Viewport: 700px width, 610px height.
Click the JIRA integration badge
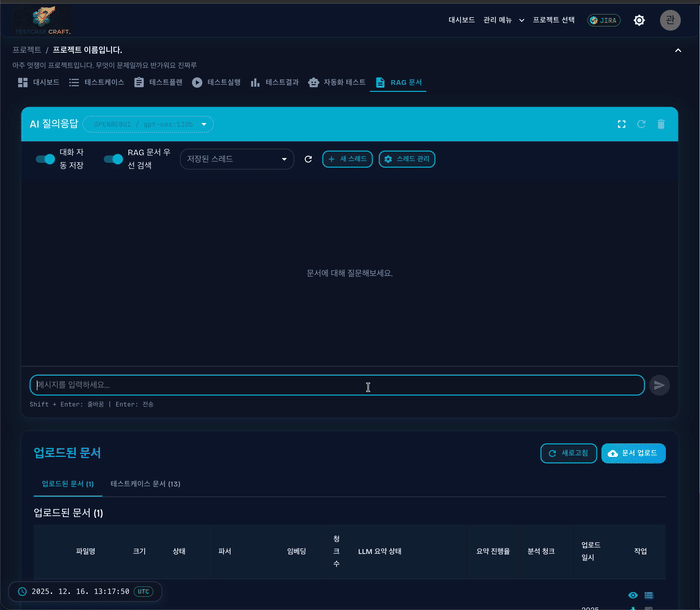(x=604, y=20)
